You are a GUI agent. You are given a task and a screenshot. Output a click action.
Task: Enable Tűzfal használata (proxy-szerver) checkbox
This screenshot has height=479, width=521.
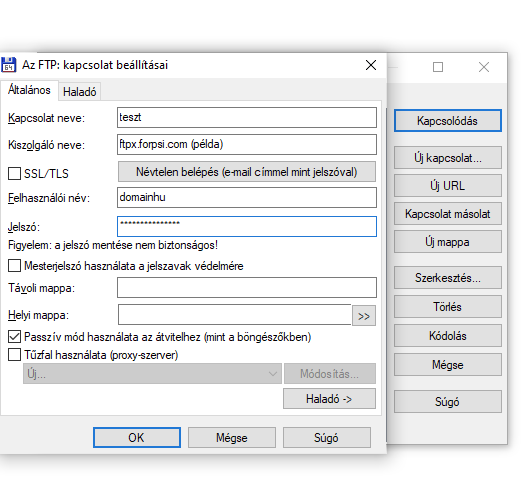[14, 355]
